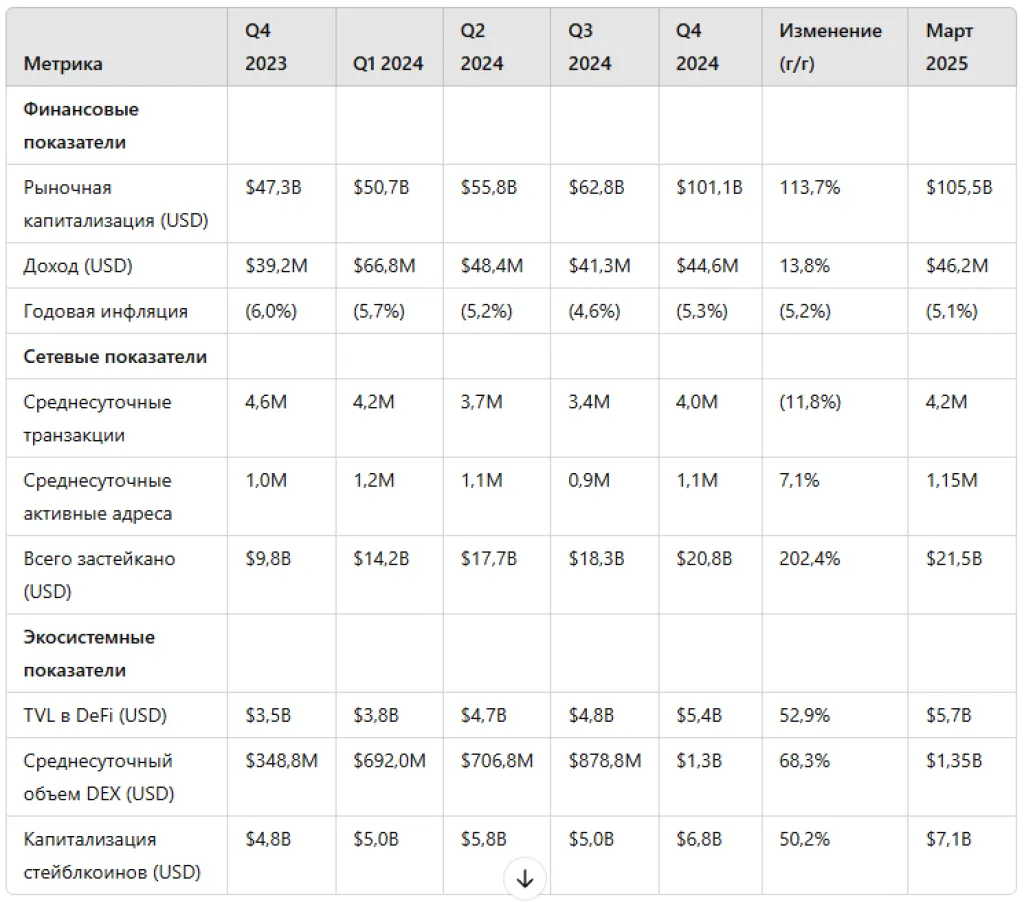
Task: Select the Среднесуточные транзакции row label
Action: tap(97, 419)
